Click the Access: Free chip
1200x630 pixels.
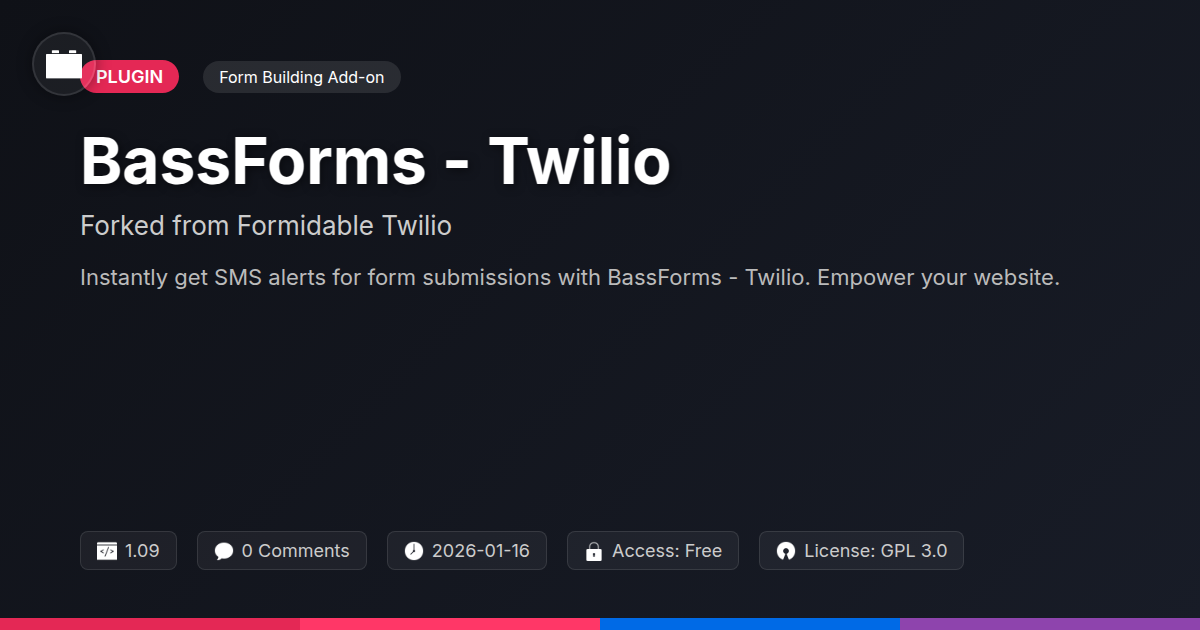(653, 551)
